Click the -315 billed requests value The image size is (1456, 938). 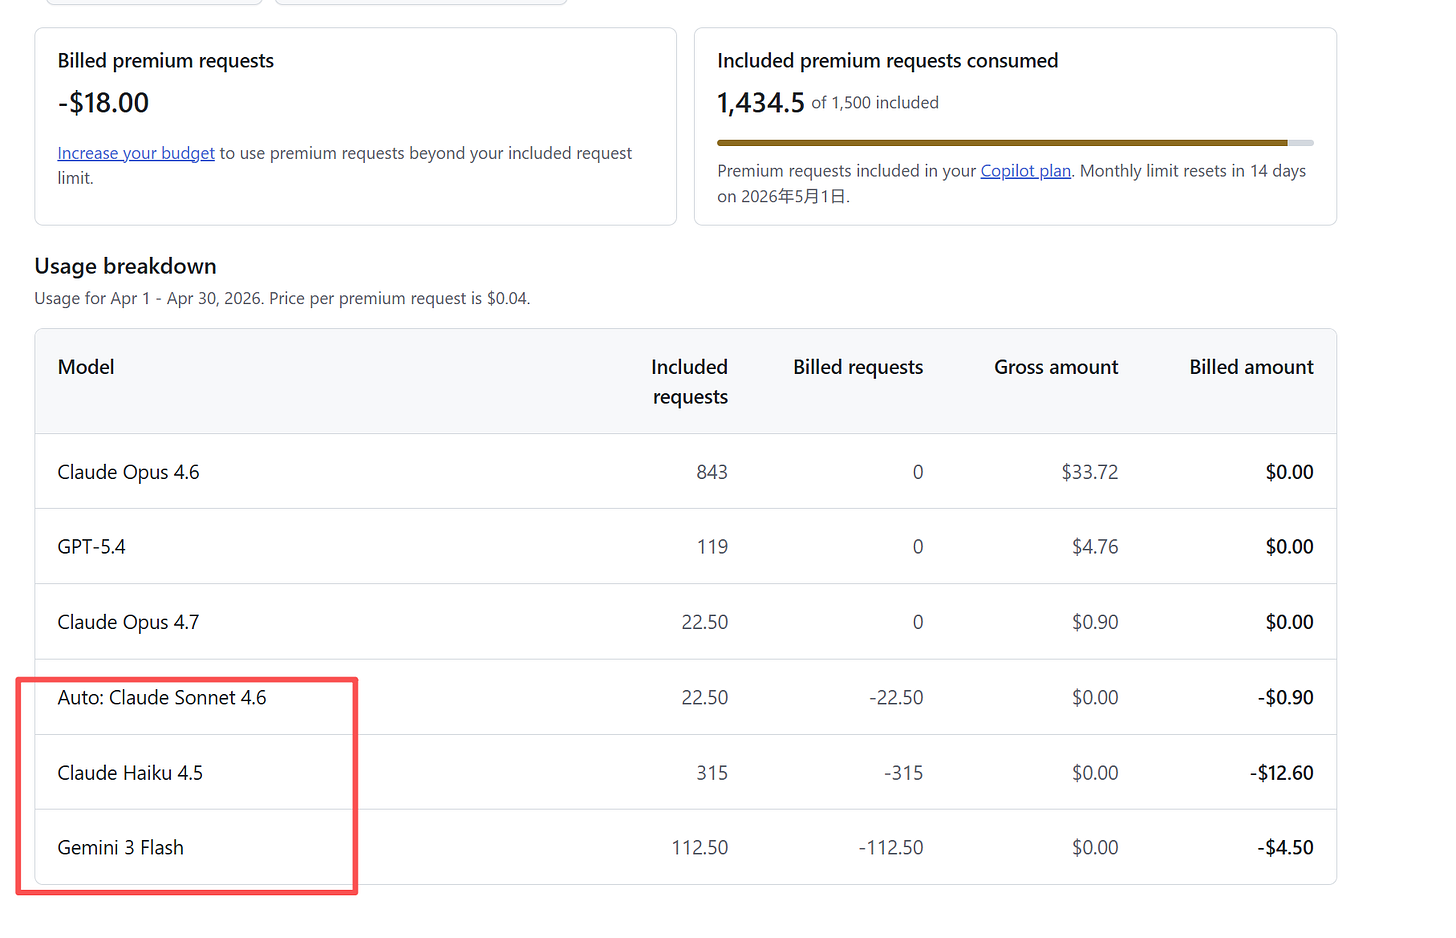tap(903, 773)
